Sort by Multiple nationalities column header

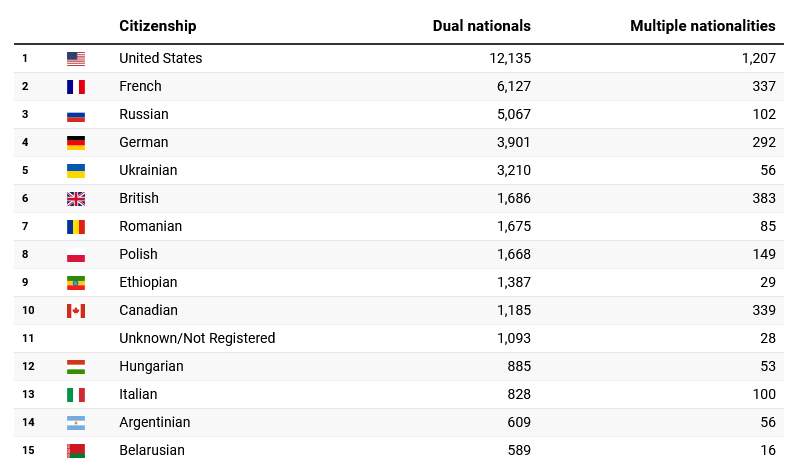(x=702, y=26)
